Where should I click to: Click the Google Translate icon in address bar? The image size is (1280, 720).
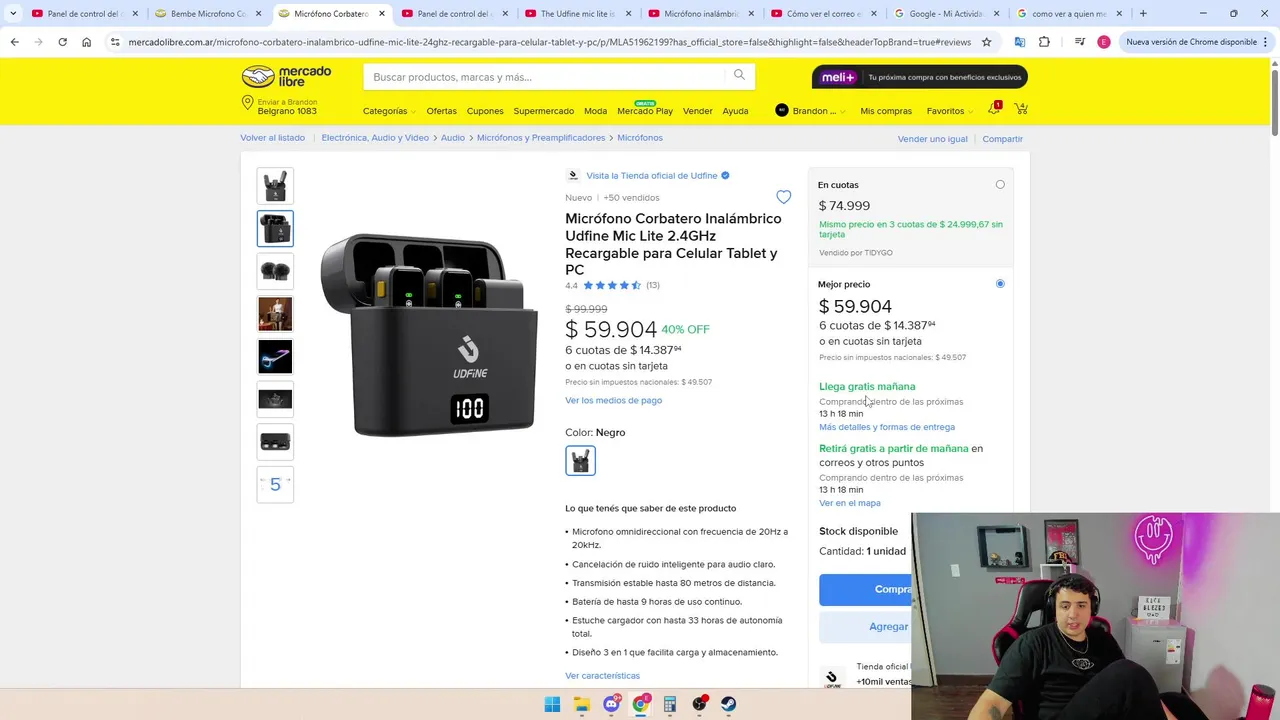[1019, 42]
